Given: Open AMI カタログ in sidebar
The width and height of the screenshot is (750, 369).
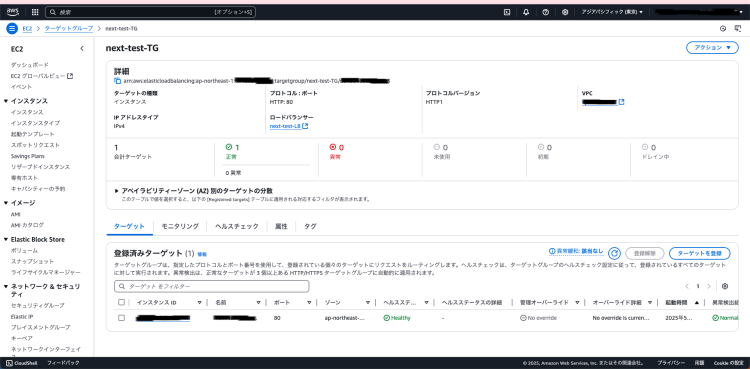Looking at the screenshot, I should click(27, 225).
